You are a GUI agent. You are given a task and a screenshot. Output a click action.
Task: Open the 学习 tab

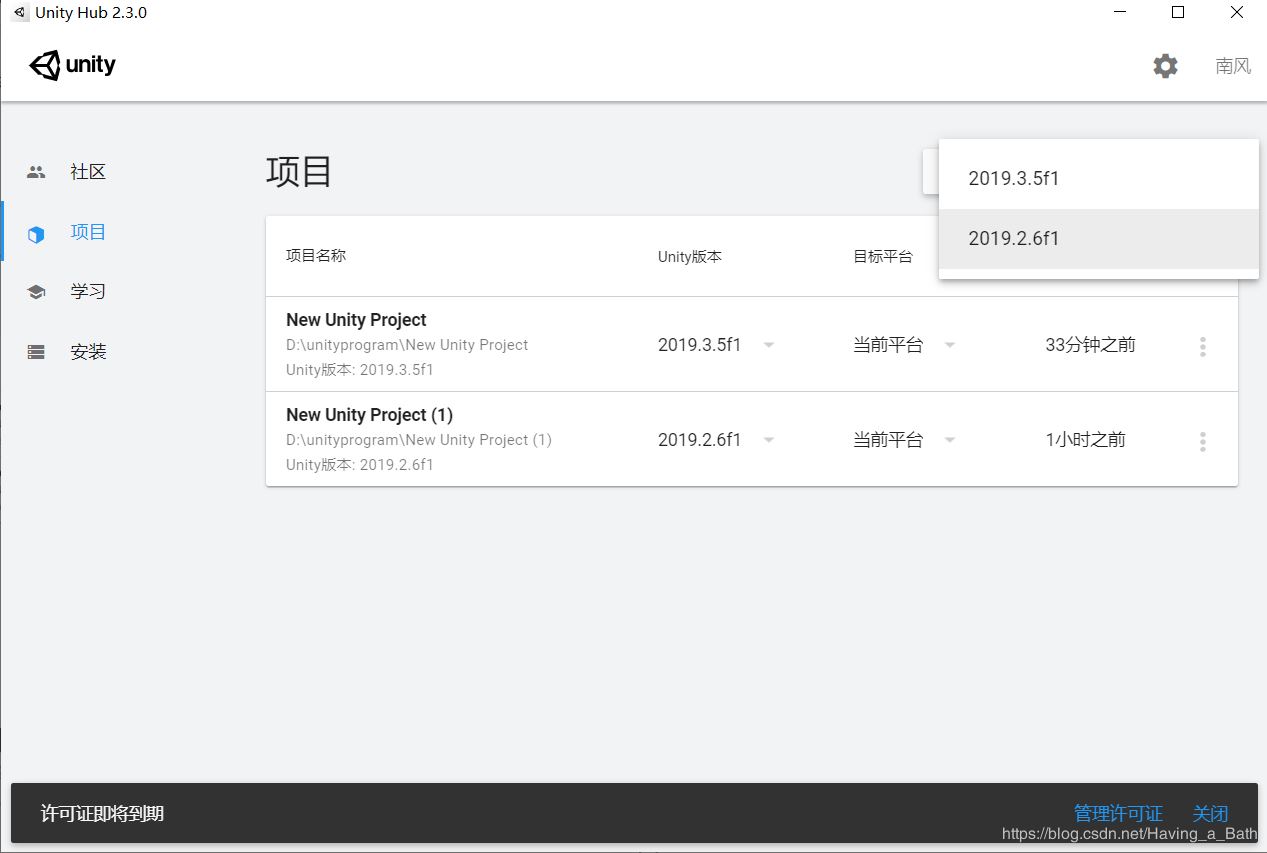click(x=88, y=292)
